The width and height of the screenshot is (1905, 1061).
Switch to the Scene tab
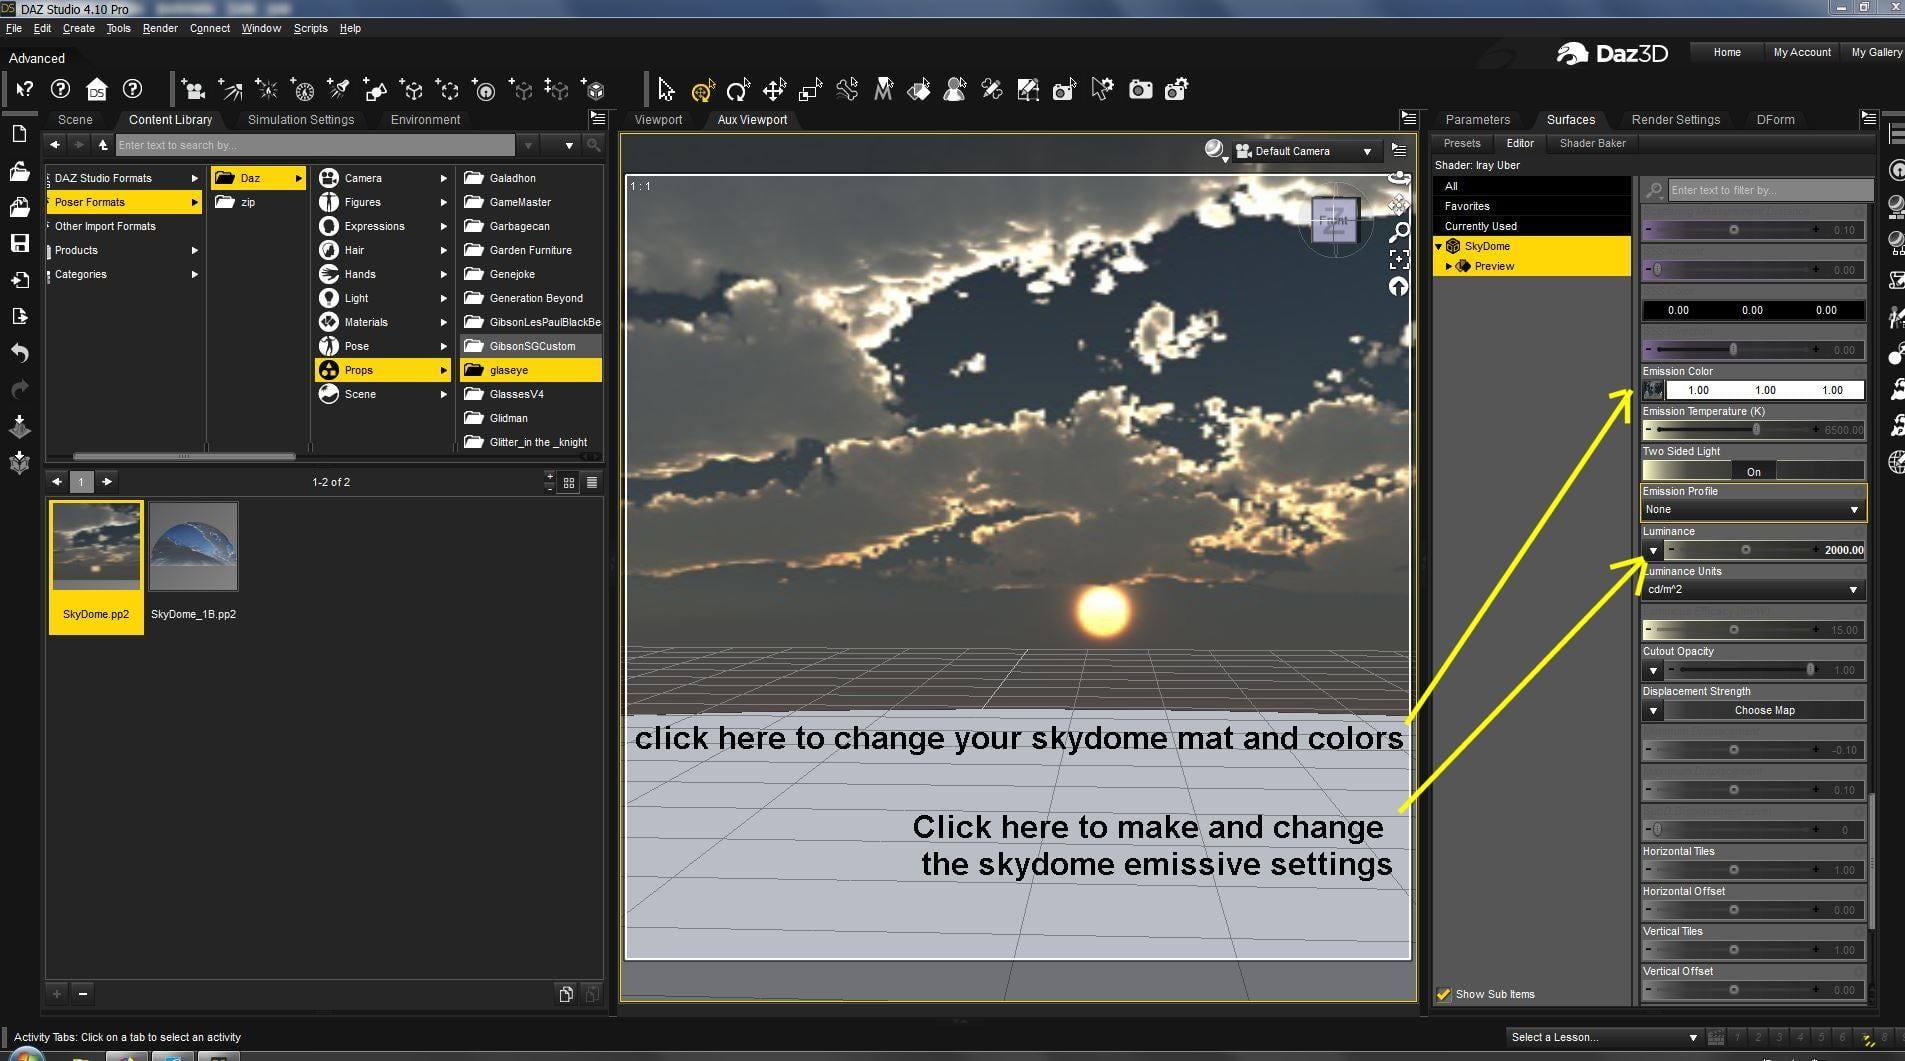pos(75,119)
